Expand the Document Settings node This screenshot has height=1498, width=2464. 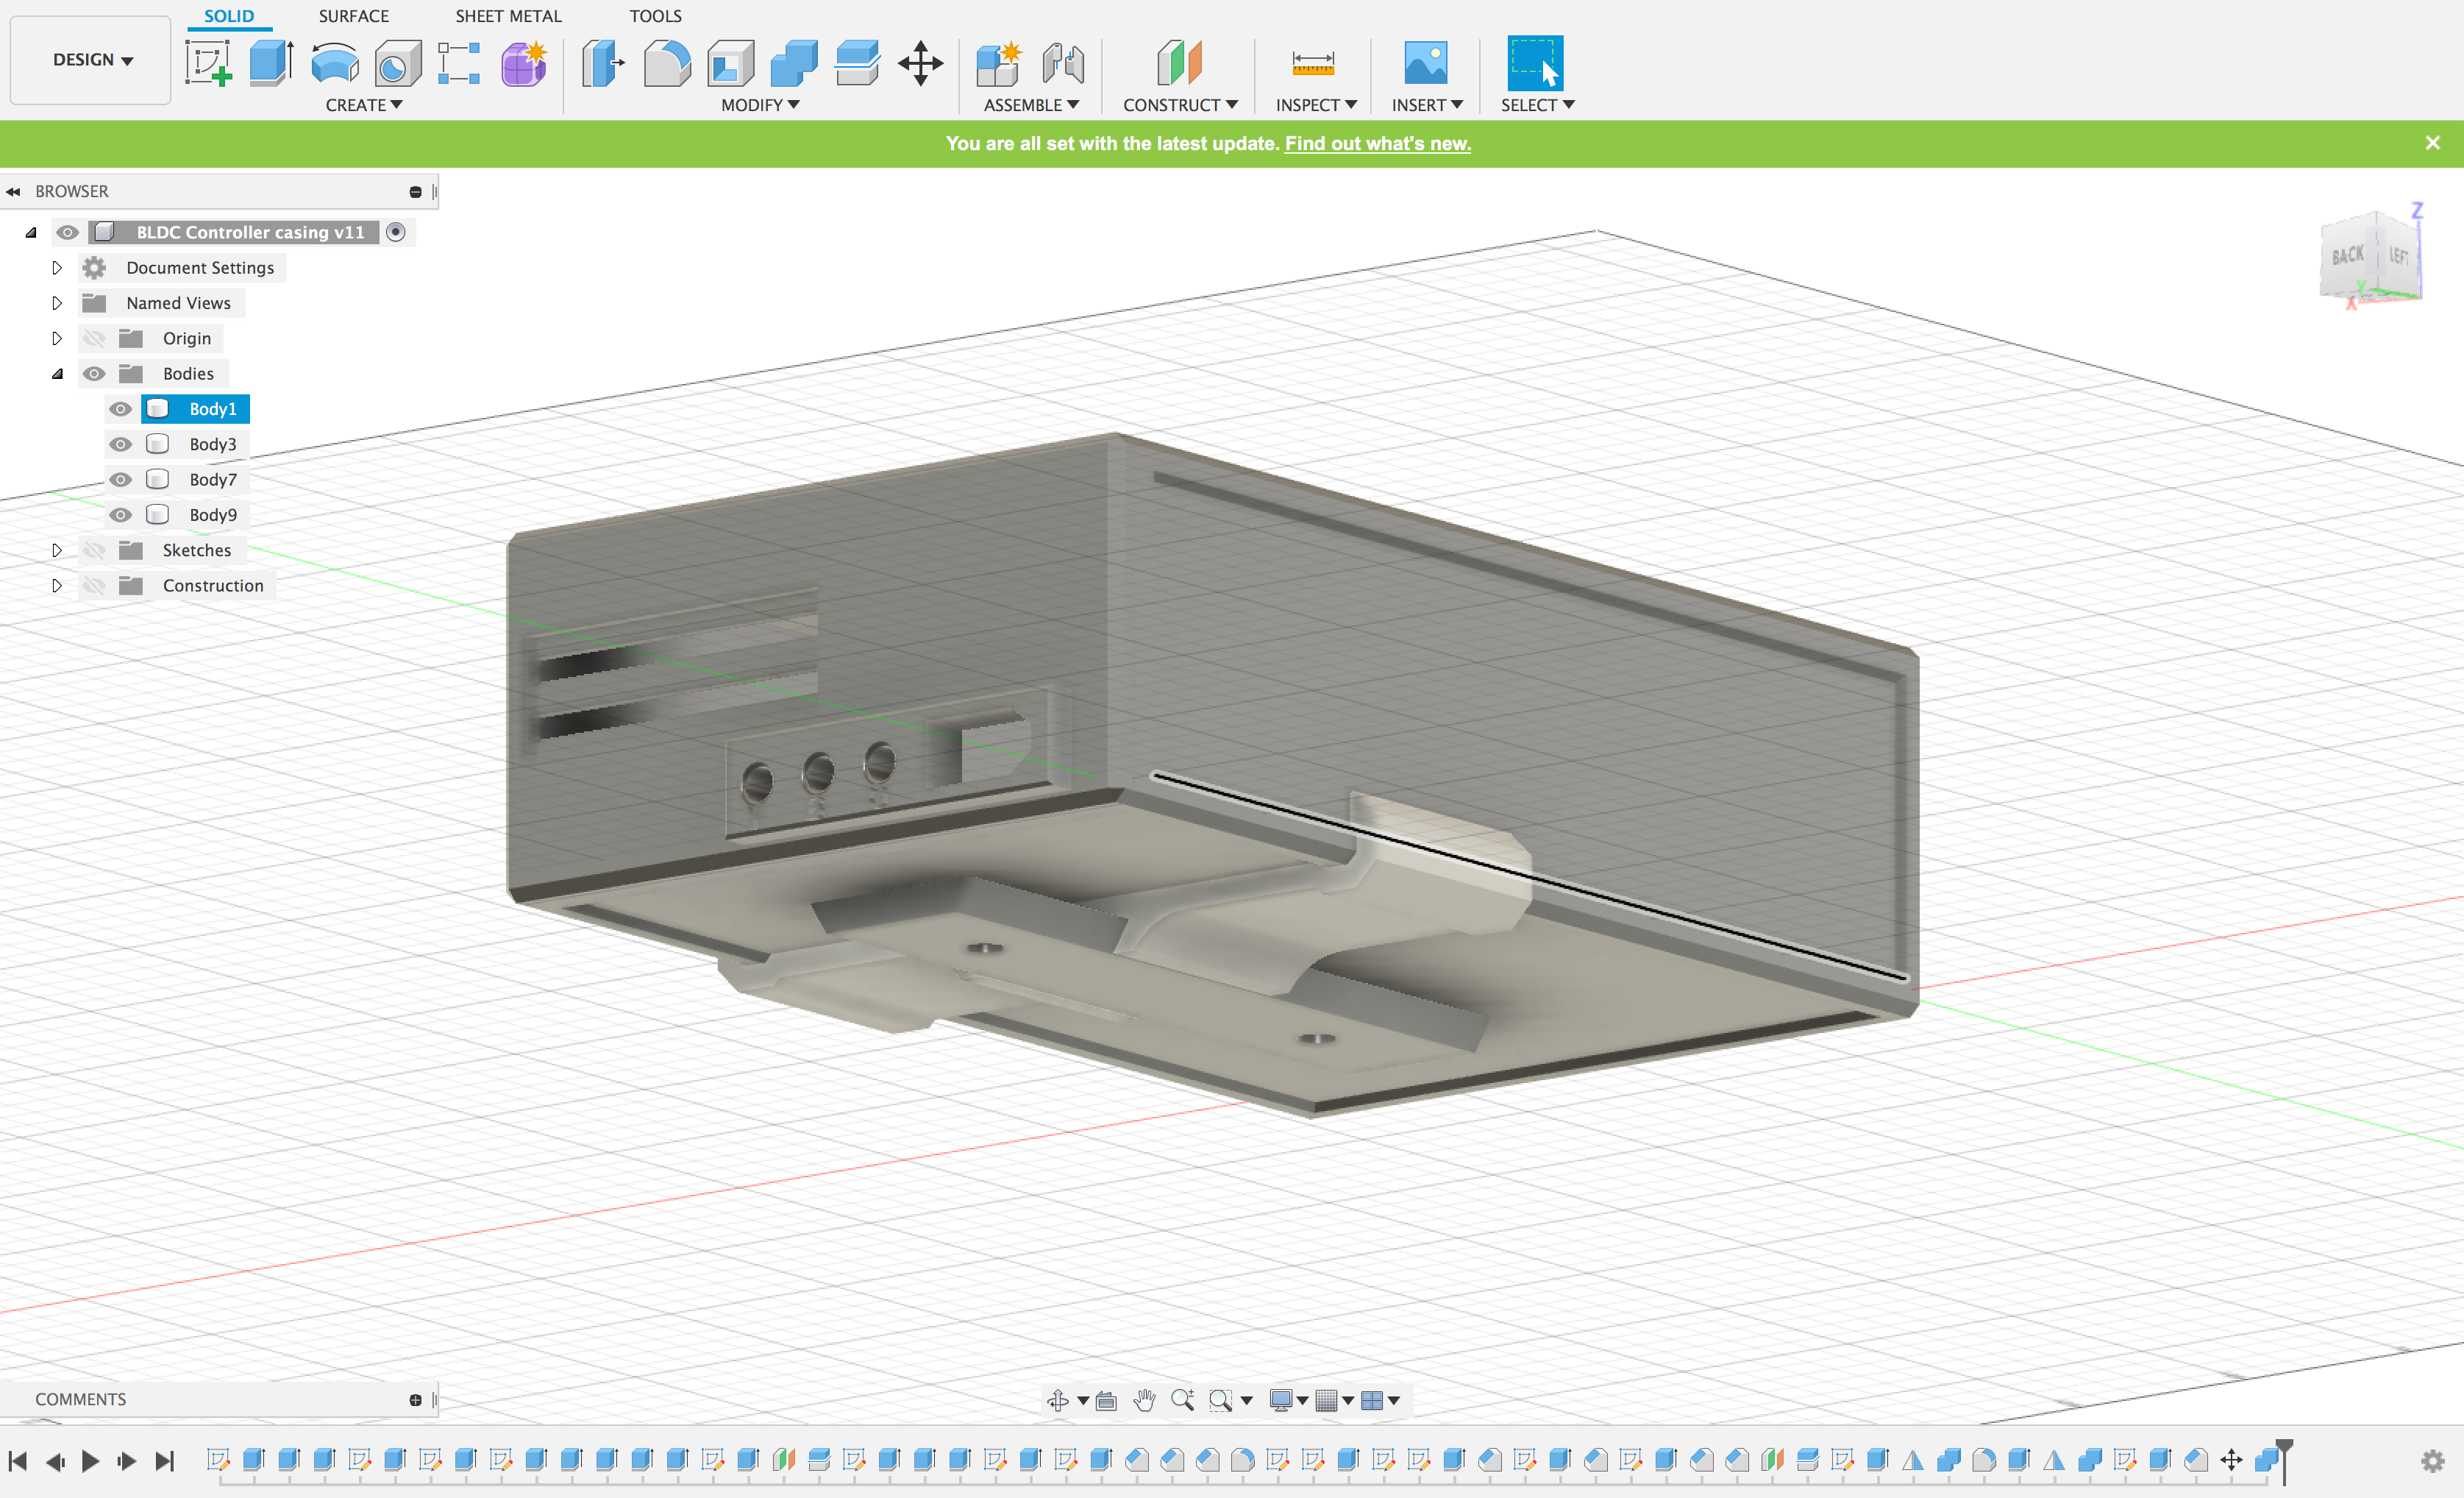(x=57, y=268)
